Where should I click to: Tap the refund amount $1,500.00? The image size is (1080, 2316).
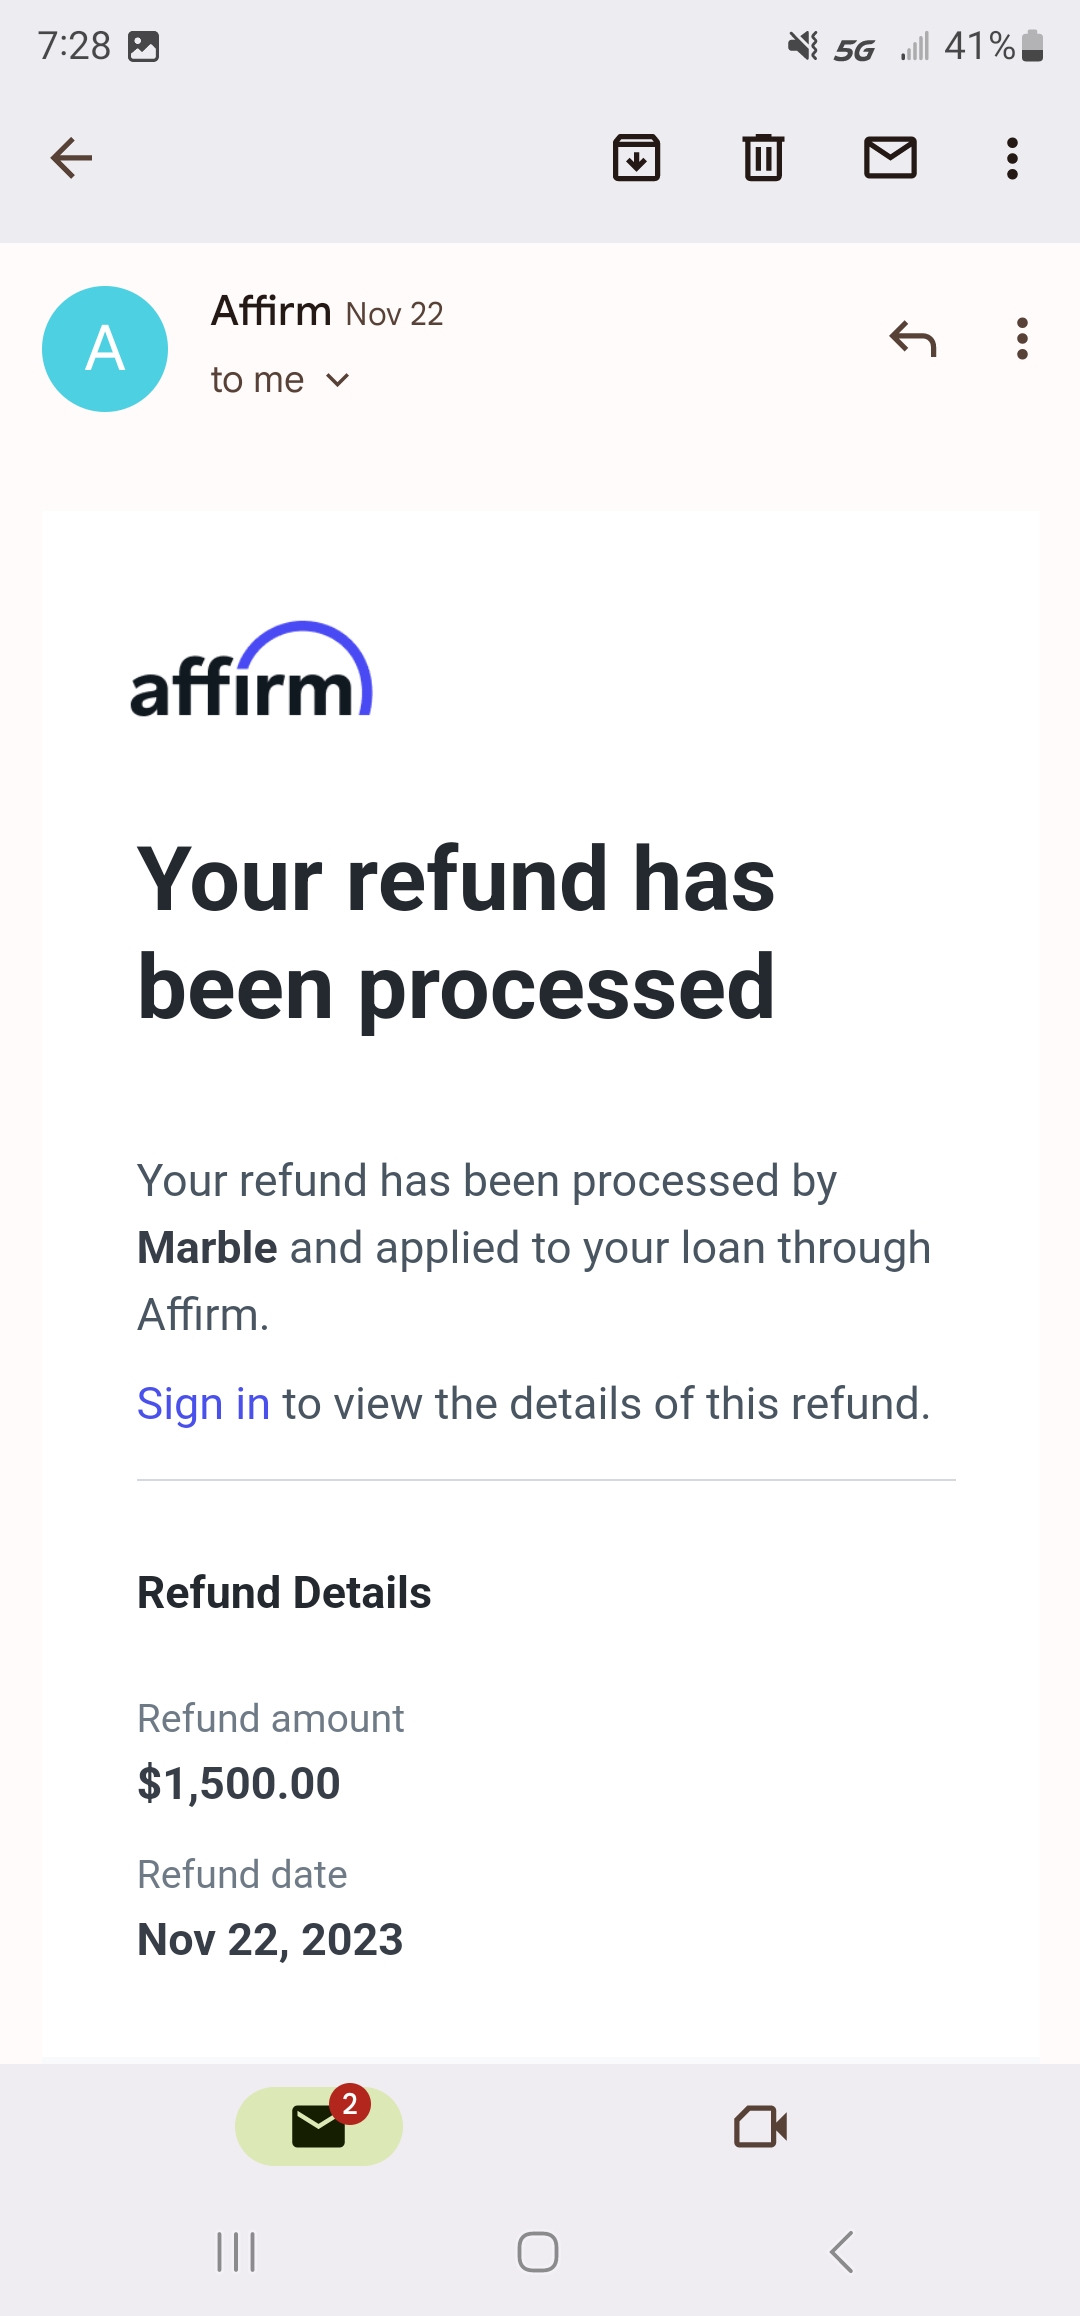click(239, 1783)
